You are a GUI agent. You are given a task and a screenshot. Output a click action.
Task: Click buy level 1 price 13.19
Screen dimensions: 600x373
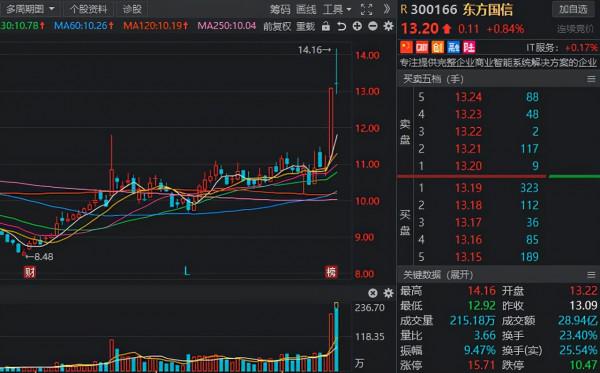[468, 188]
